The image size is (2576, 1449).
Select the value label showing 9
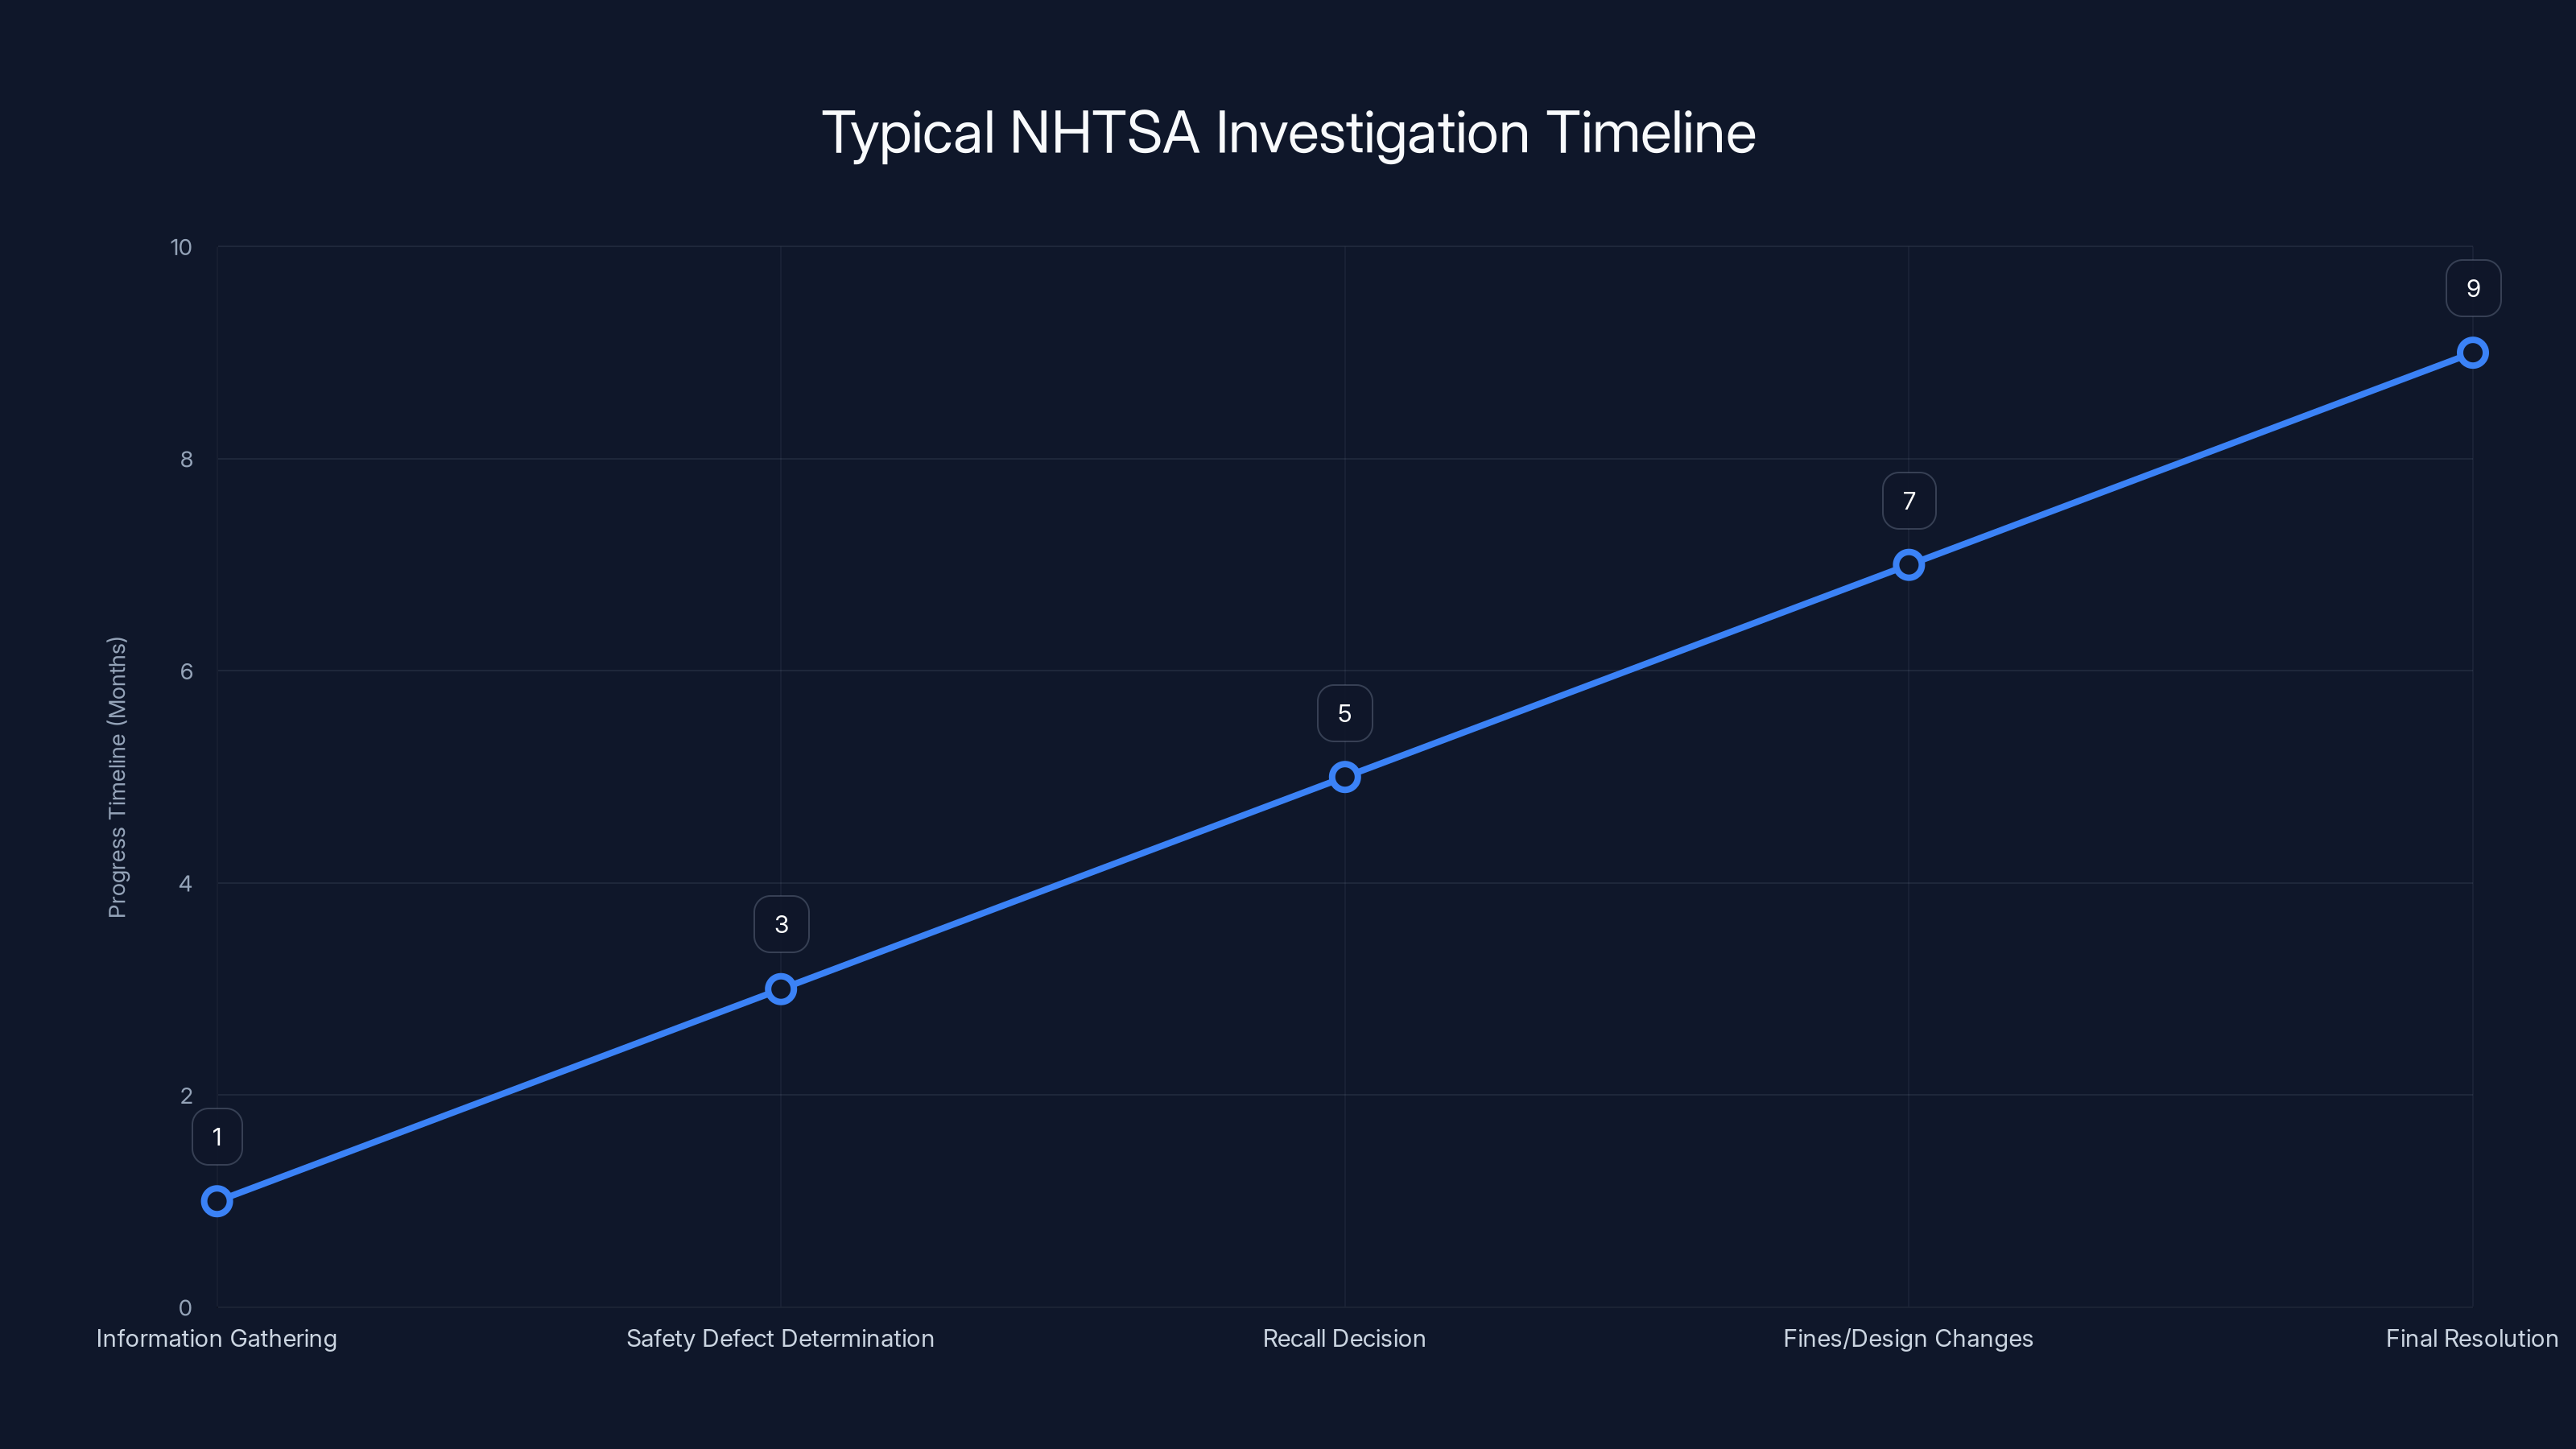[x=2473, y=288]
